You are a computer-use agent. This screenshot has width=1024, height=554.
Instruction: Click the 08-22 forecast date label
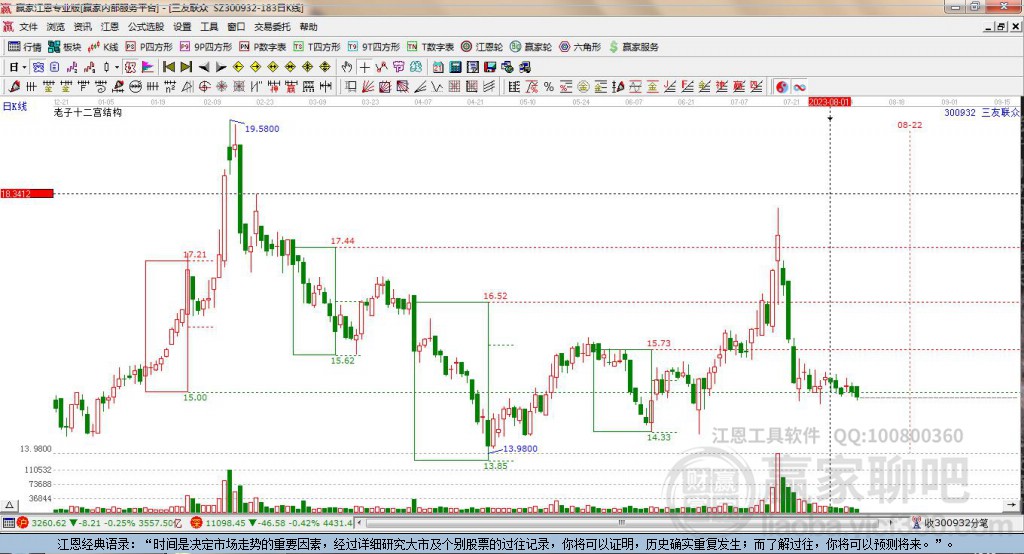point(910,125)
